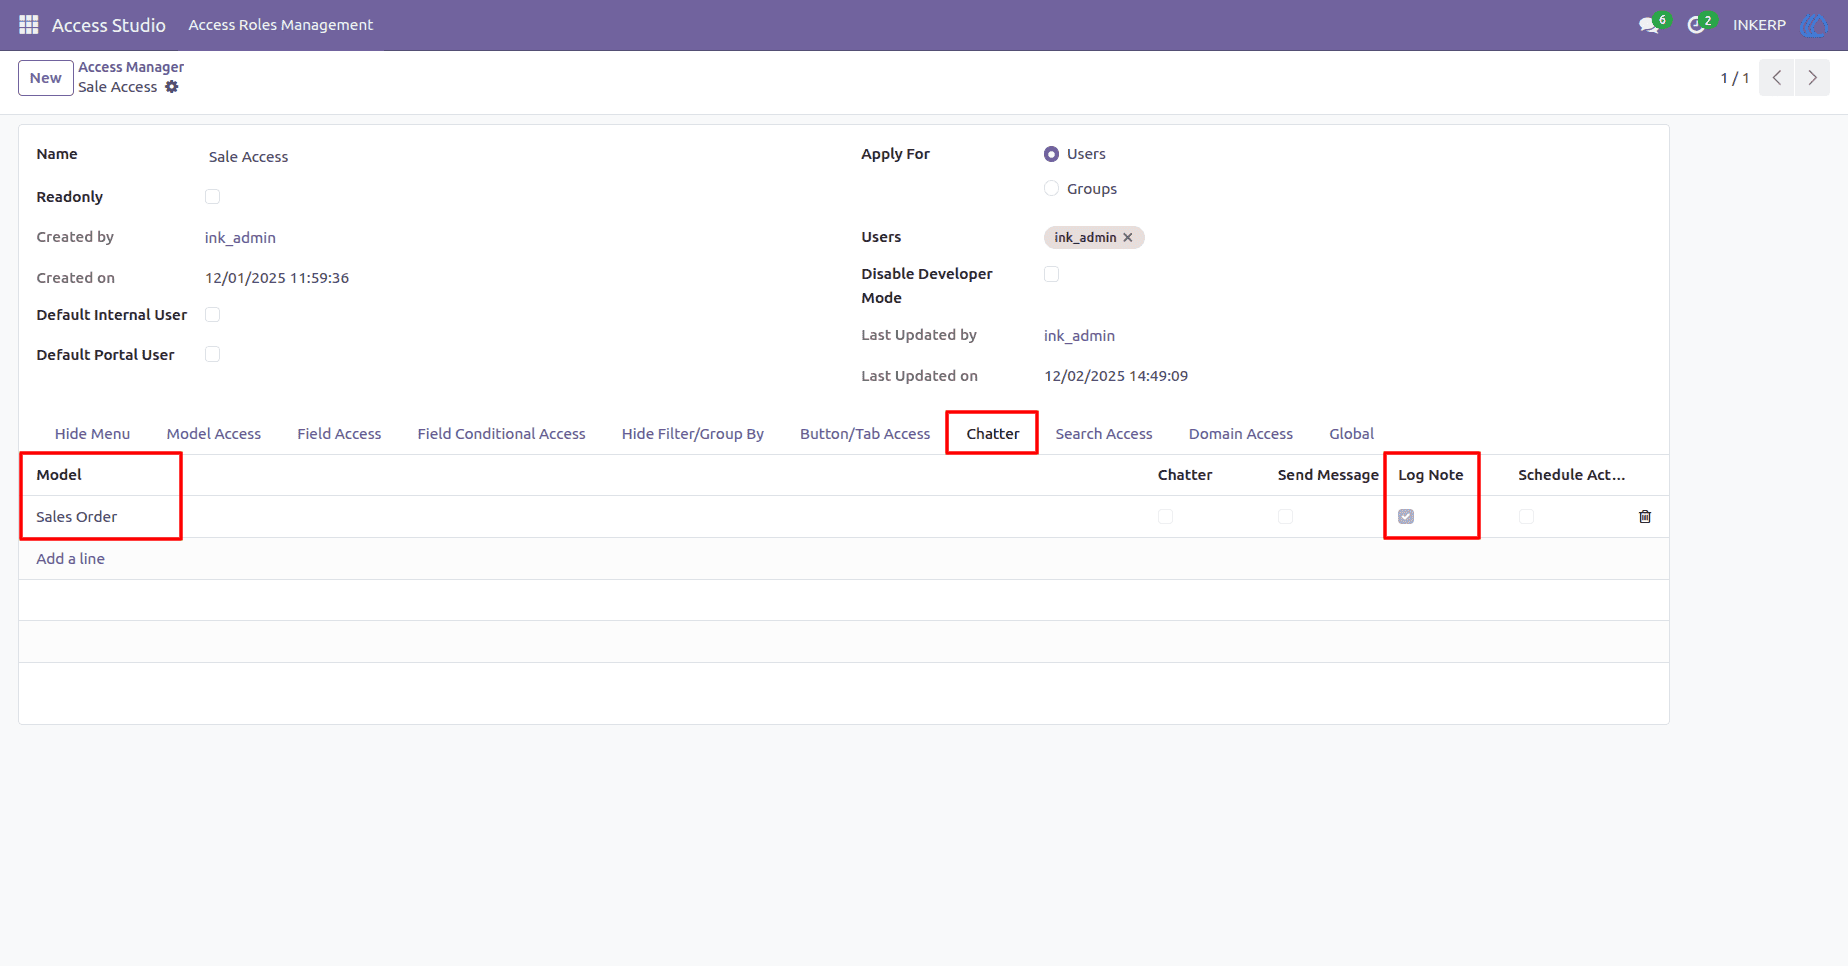The width and height of the screenshot is (1848, 966).
Task: Go to the previous record arrow
Action: pyautogui.click(x=1777, y=78)
